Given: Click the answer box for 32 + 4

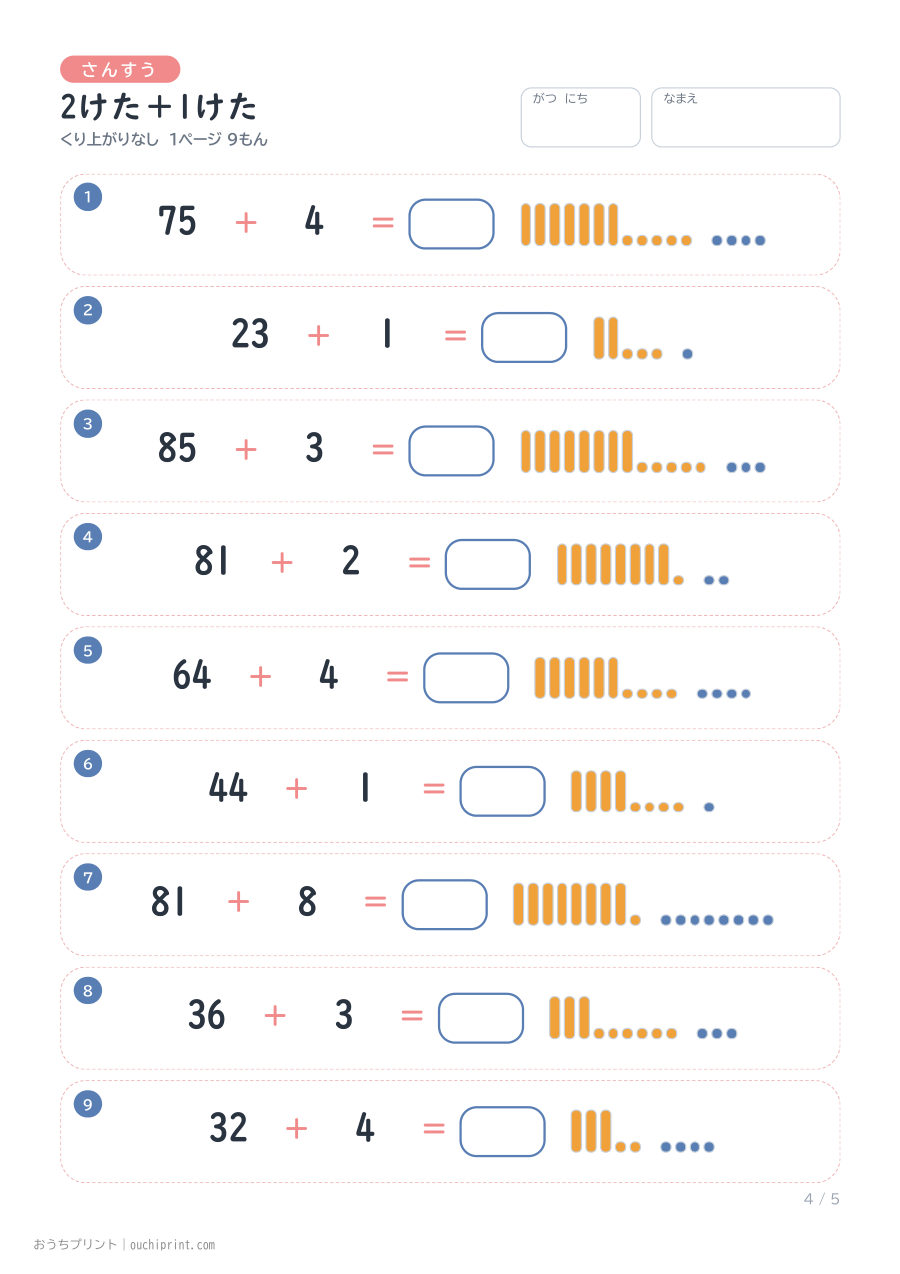Looking at the screenshot, I should (x=503, y=1131).
